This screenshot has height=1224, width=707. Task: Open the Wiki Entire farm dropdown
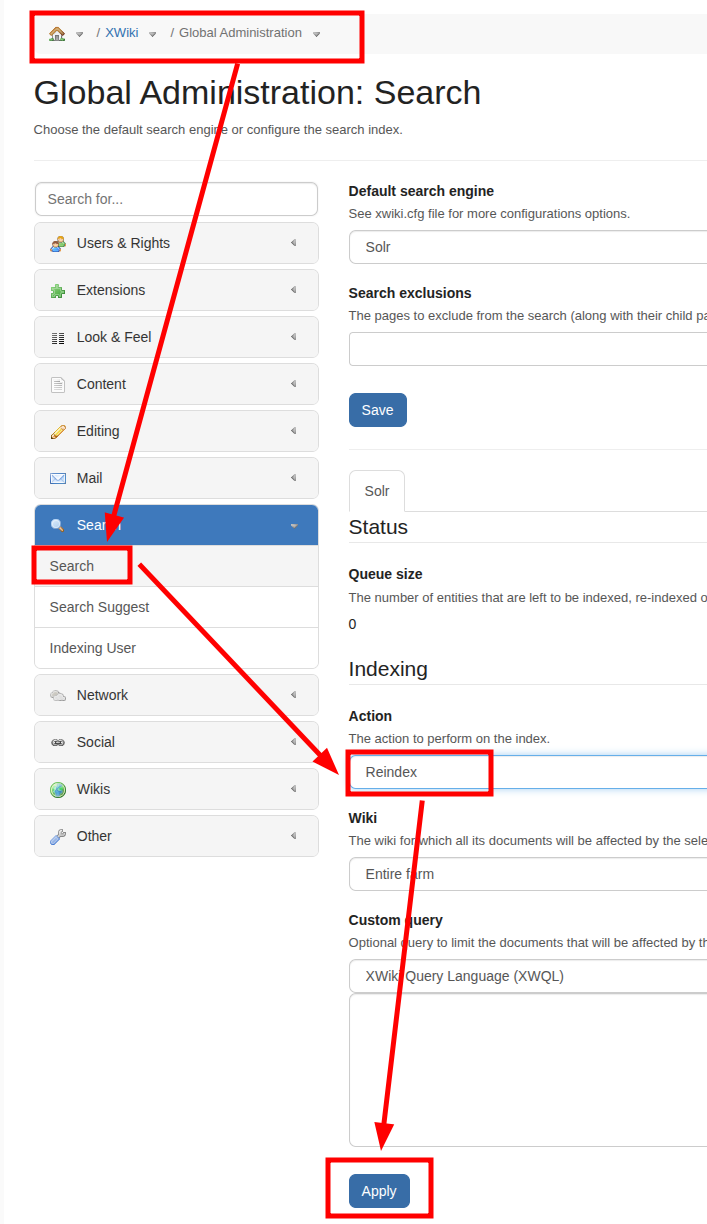(x=528, y=874)
